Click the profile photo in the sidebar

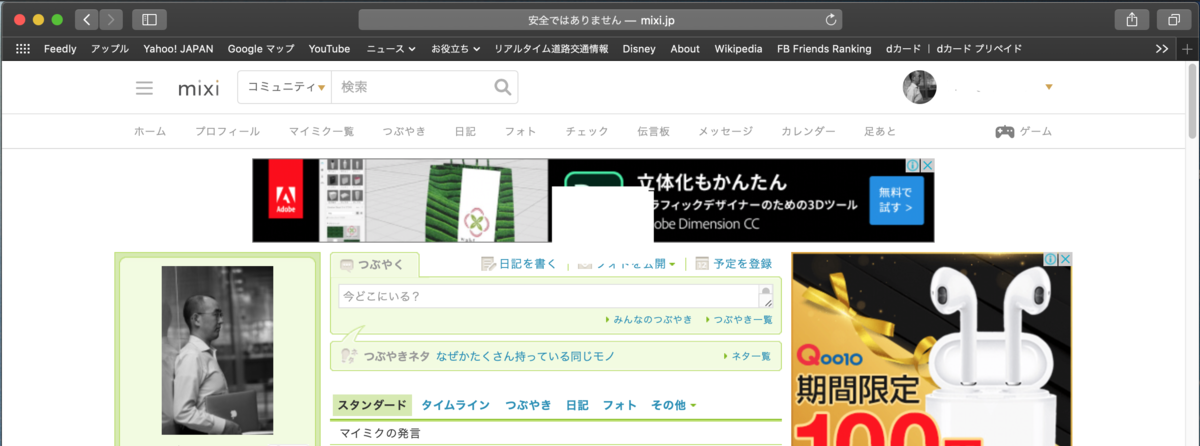click(x=217, y=350)
